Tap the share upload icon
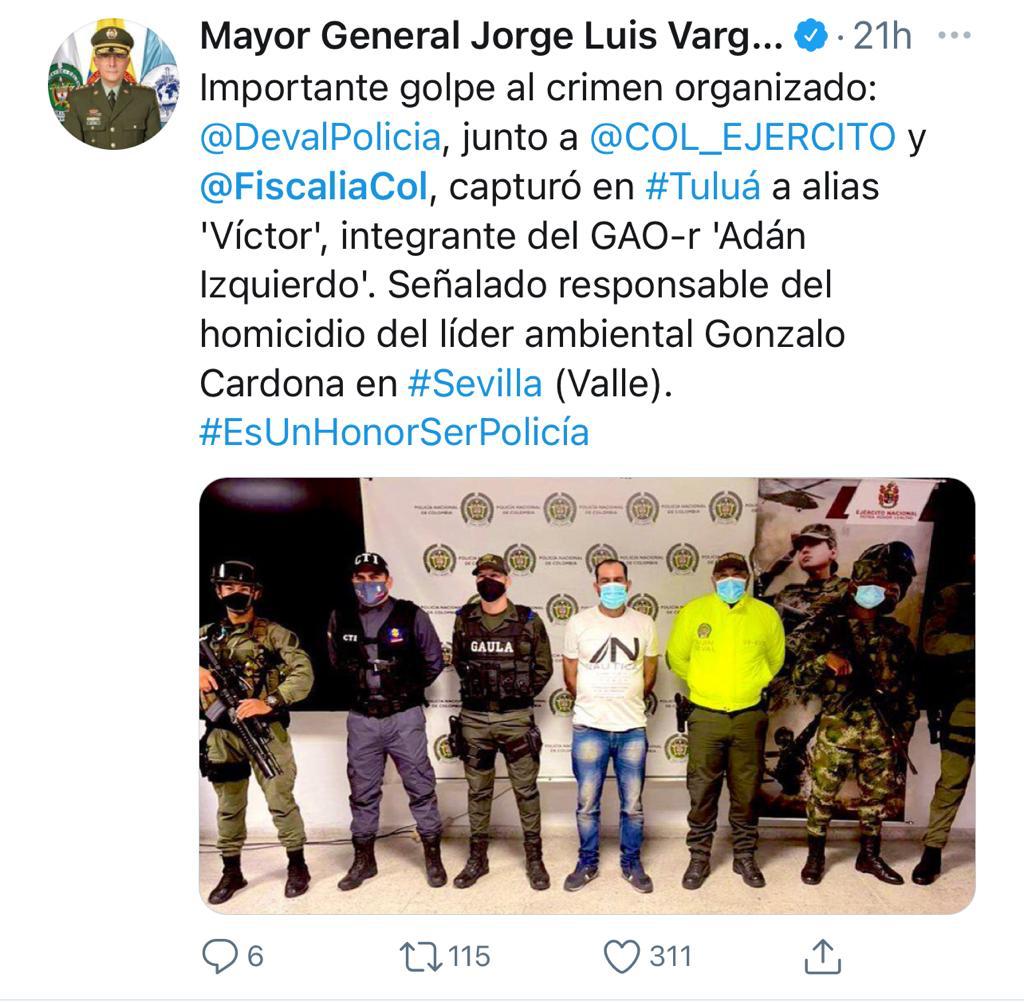 click(822, 957)
